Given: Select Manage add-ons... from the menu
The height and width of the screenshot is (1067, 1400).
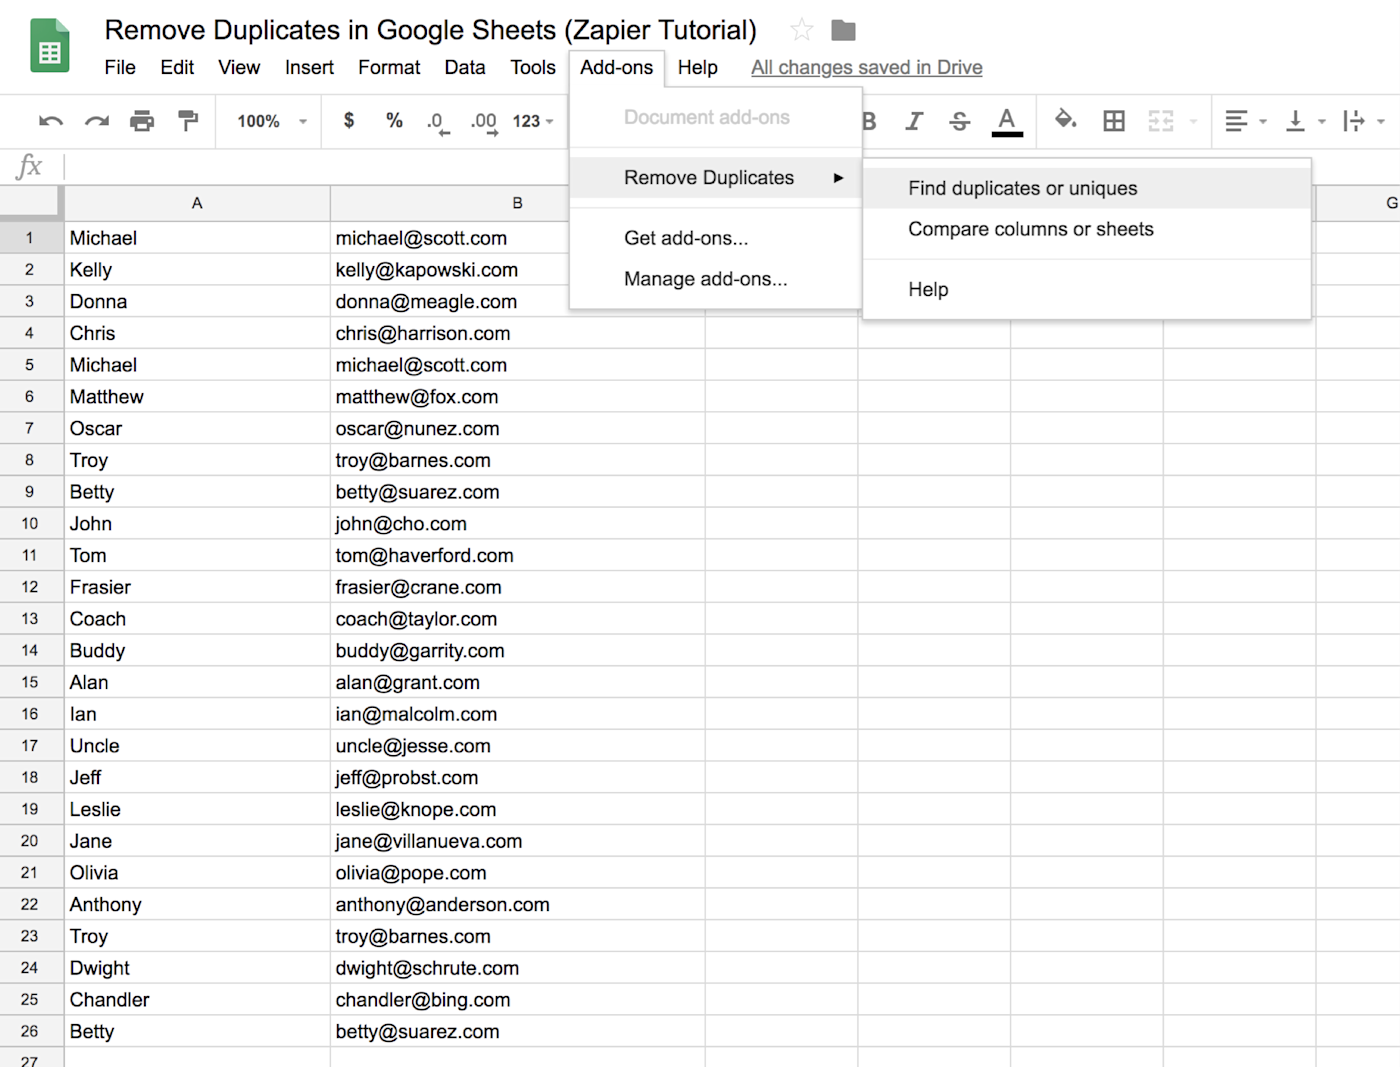Looking at the screenshot, I should coord(715,279).
